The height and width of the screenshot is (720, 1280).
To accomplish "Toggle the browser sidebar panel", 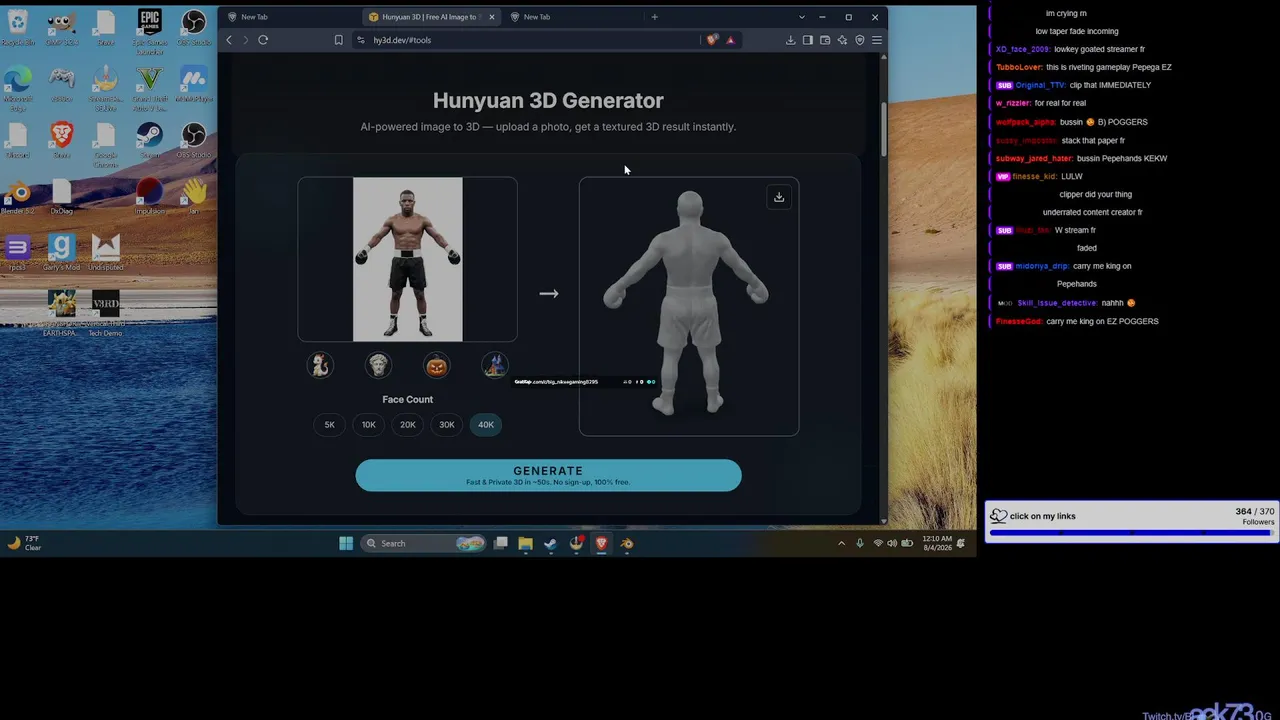I will click(808, 40).
